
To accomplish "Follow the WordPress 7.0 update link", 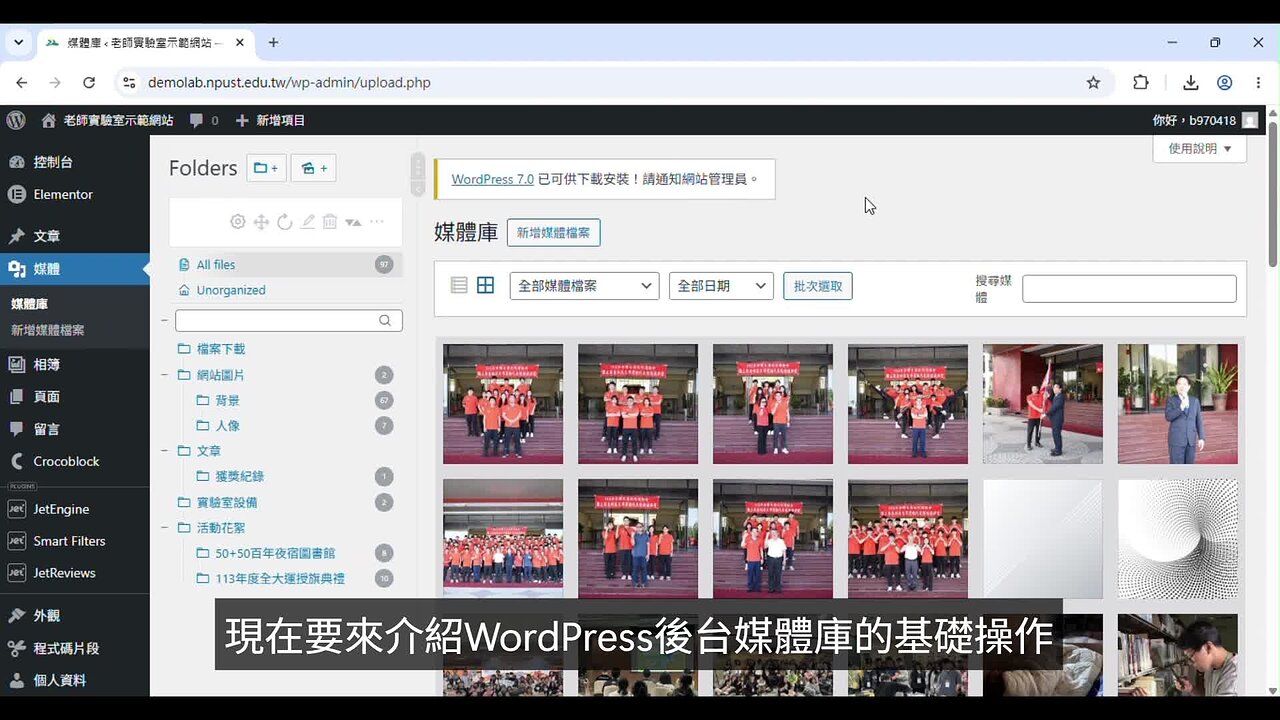I will 492,179.
